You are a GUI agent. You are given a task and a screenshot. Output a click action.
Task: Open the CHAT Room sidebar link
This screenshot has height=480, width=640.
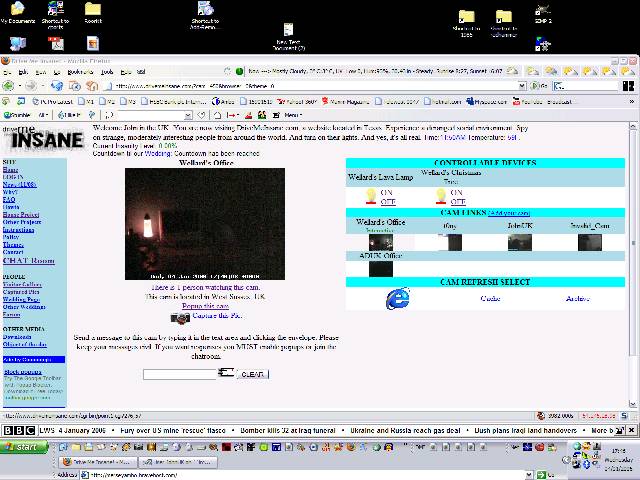[29, 260]
